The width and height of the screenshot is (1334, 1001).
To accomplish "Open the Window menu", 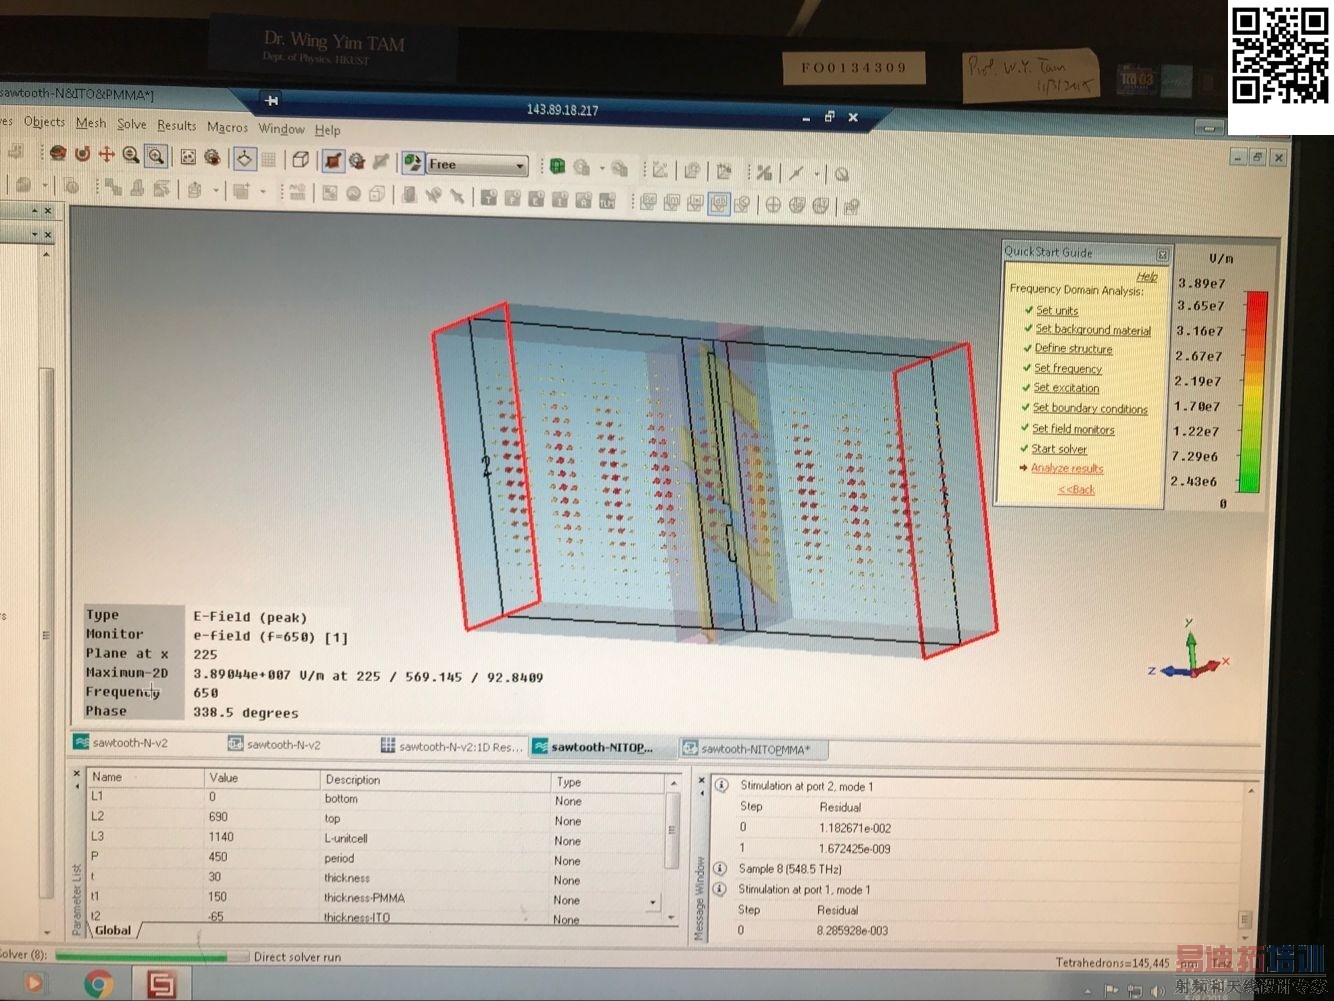I will (x=281, y=128).
